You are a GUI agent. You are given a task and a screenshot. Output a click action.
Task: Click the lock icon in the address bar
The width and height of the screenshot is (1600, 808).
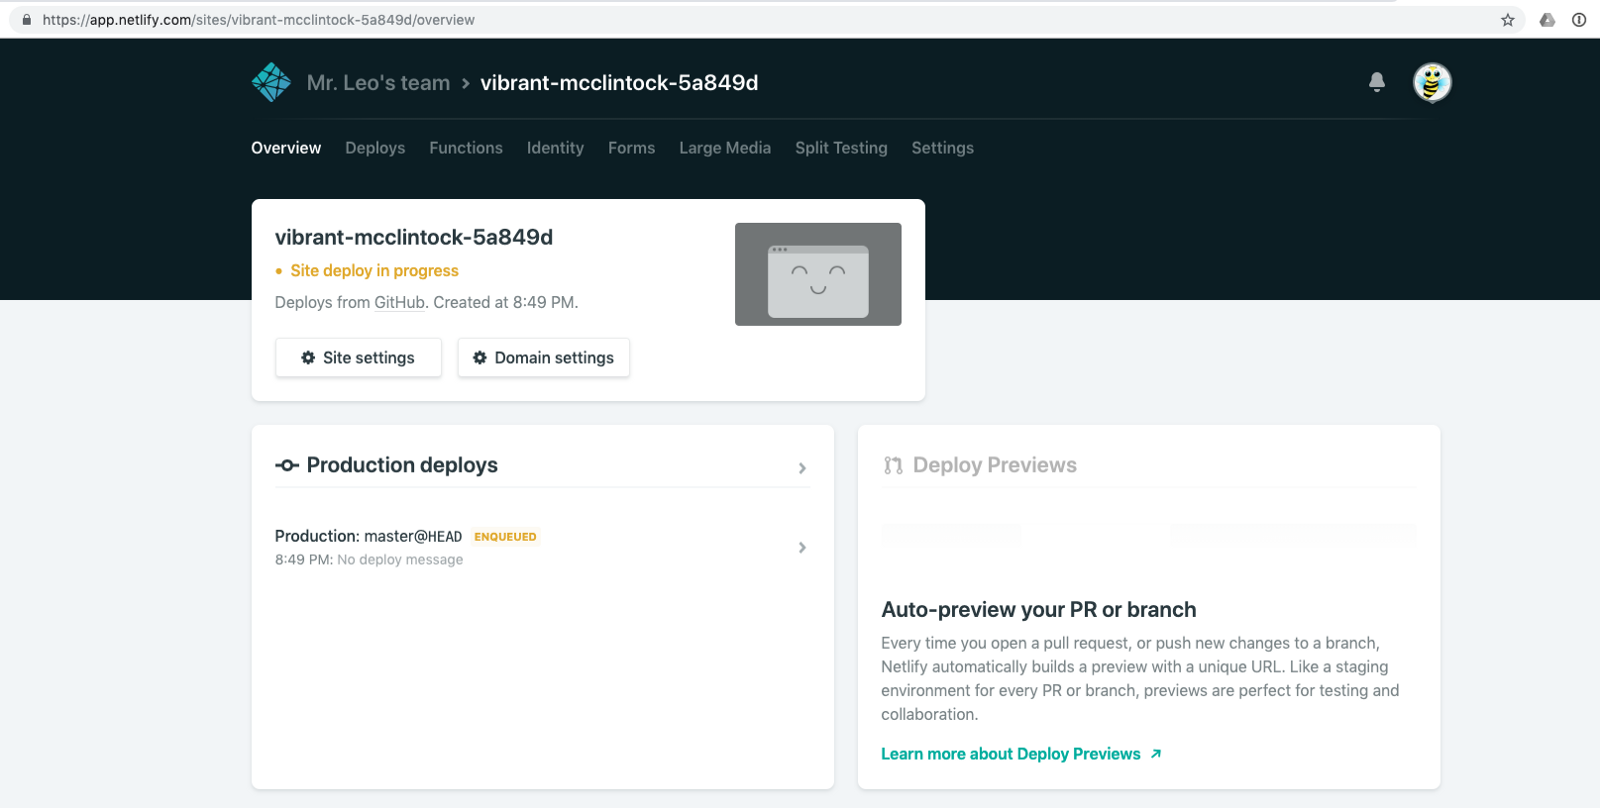tap(27, 20)
